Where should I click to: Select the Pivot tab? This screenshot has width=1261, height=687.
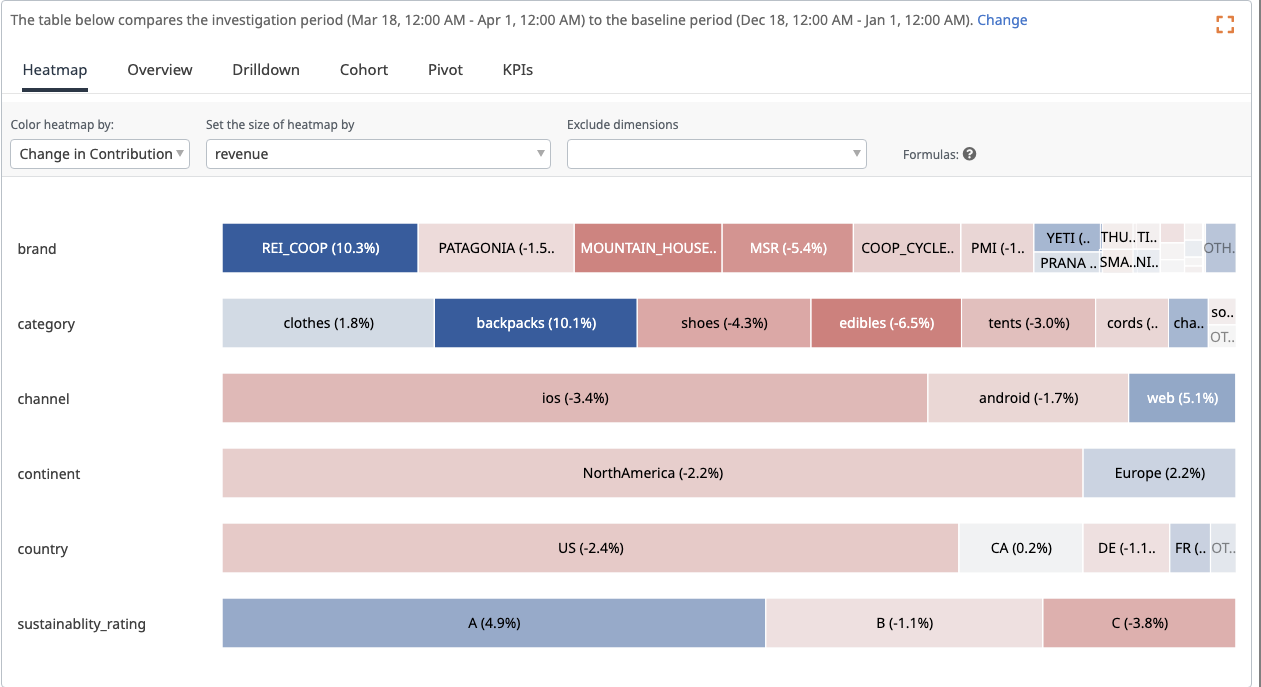tap(445, 70)
